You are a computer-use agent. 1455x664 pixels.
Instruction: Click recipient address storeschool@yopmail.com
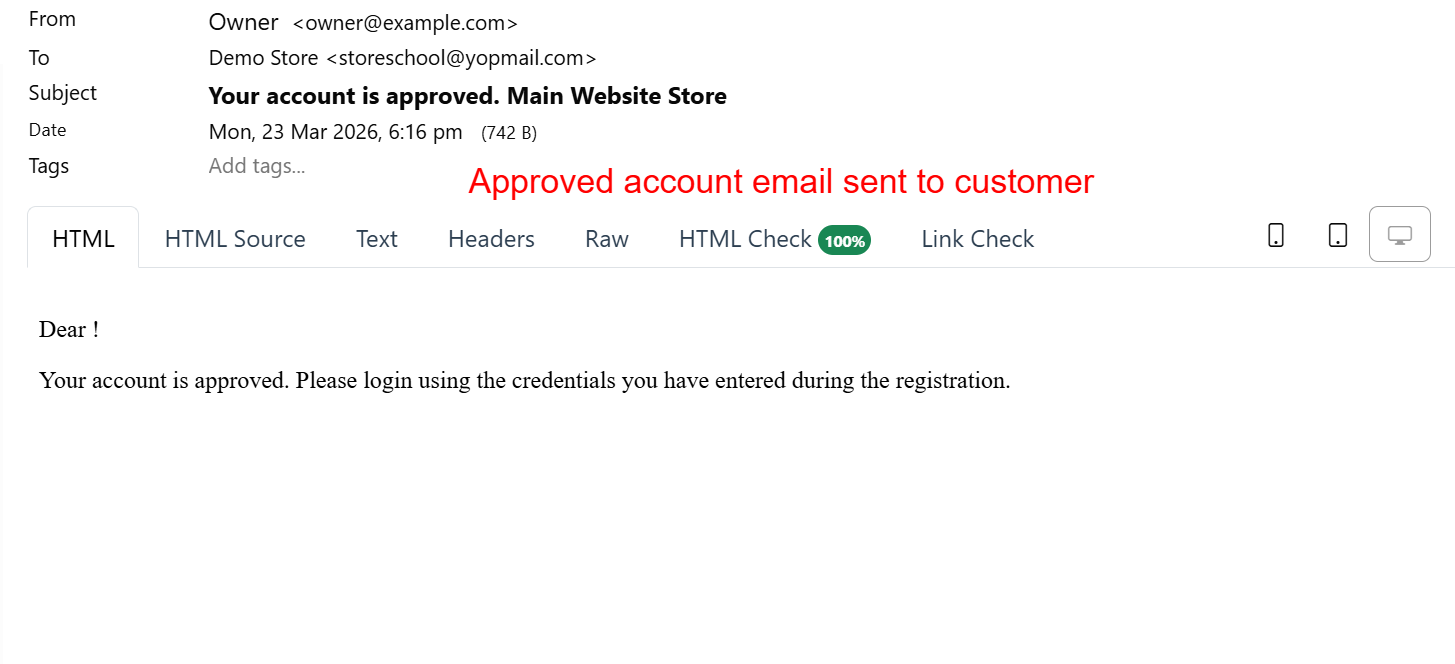click(461, 58)
